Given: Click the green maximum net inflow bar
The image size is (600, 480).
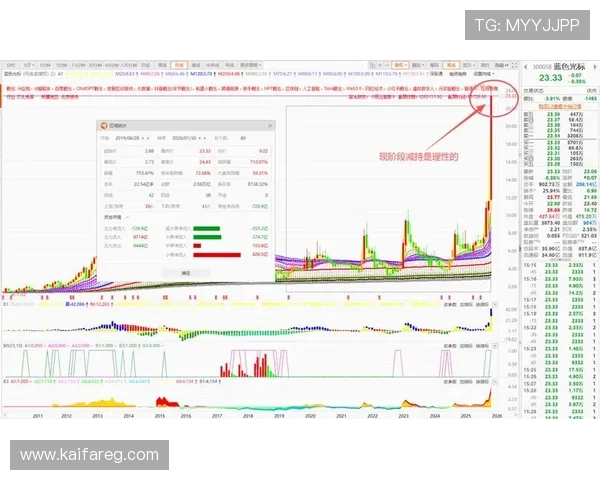Looking at the screenshot, I should (x=204, y=227).
